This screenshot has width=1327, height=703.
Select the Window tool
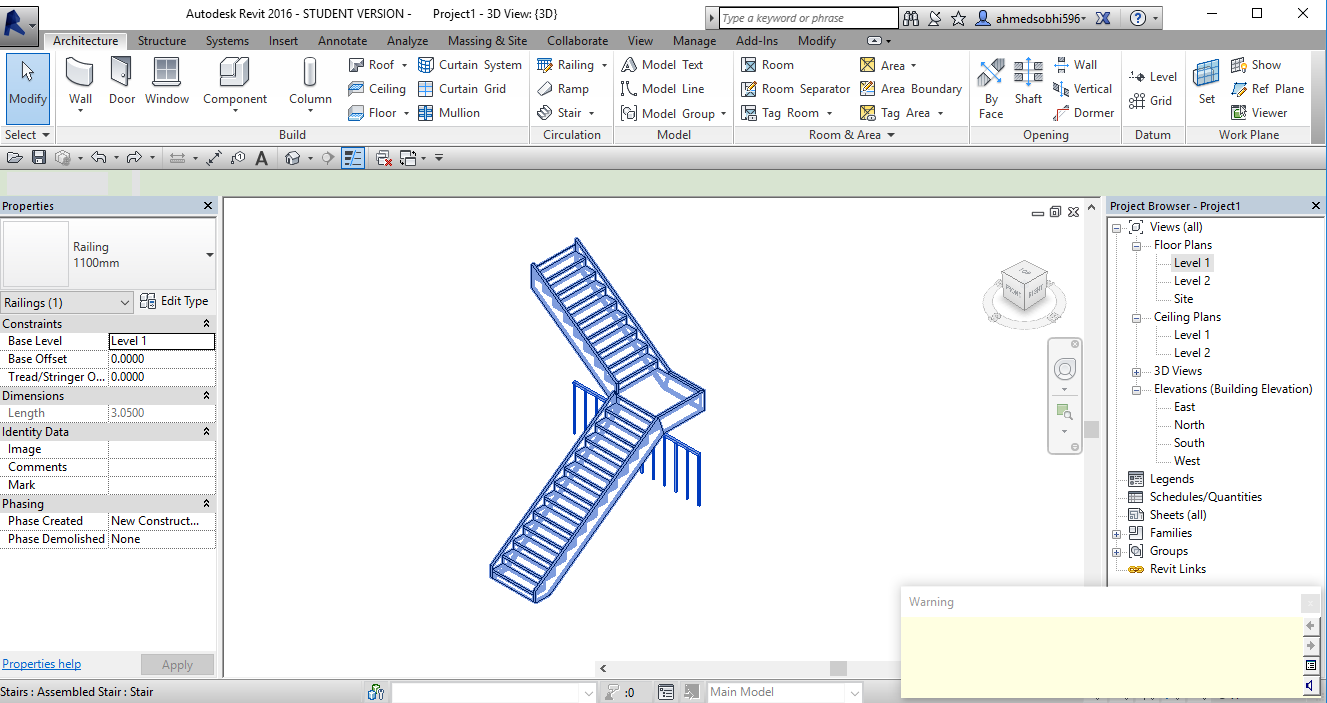[166, 84]
